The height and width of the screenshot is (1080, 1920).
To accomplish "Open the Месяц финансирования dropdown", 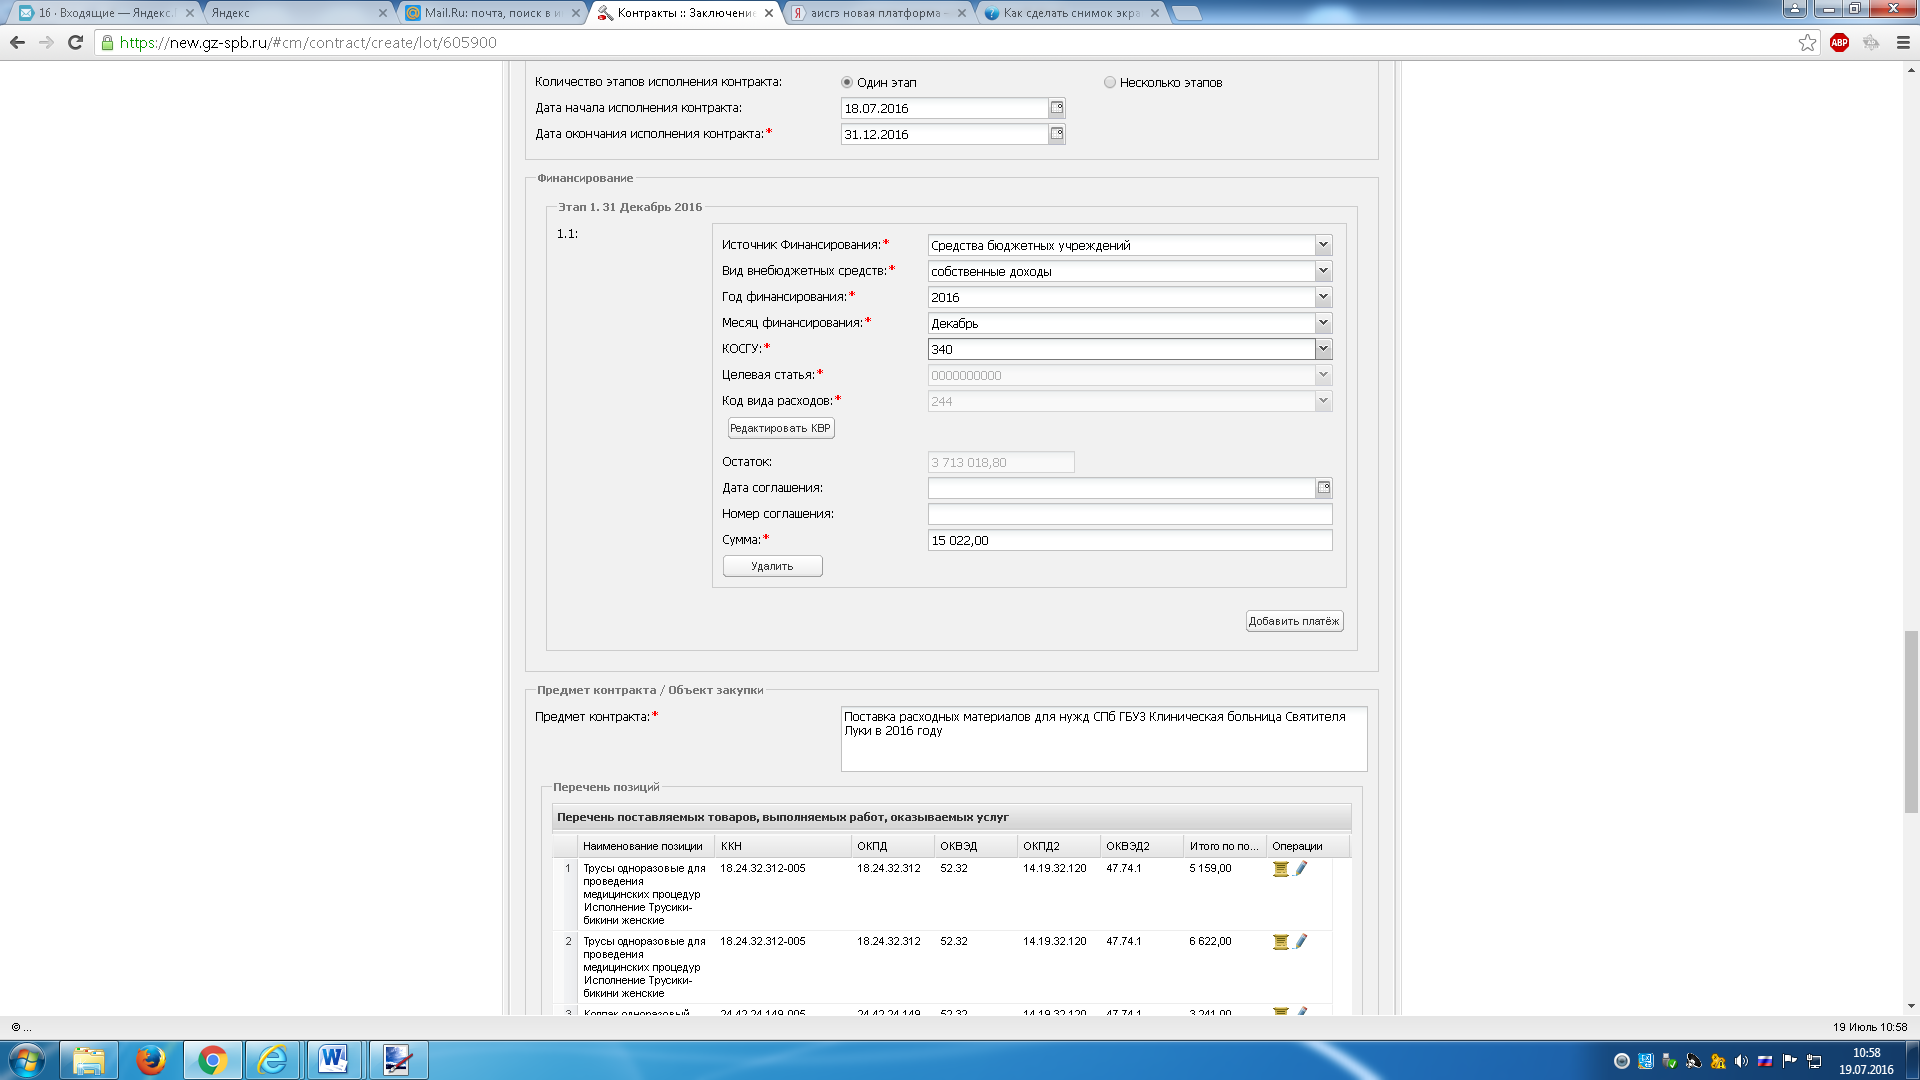I will [1323, 323].
